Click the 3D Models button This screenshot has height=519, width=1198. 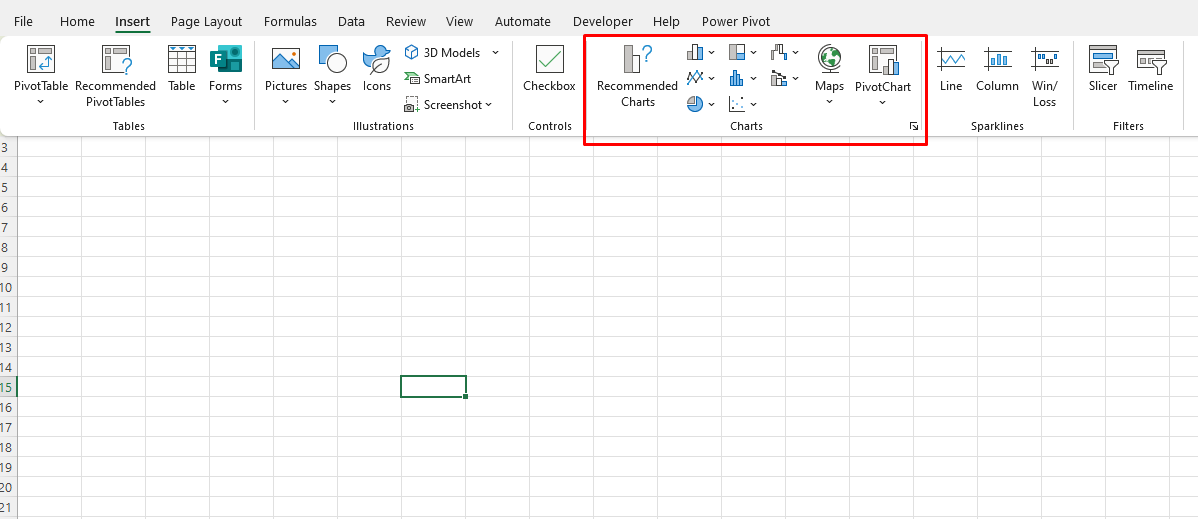(442, 53)
